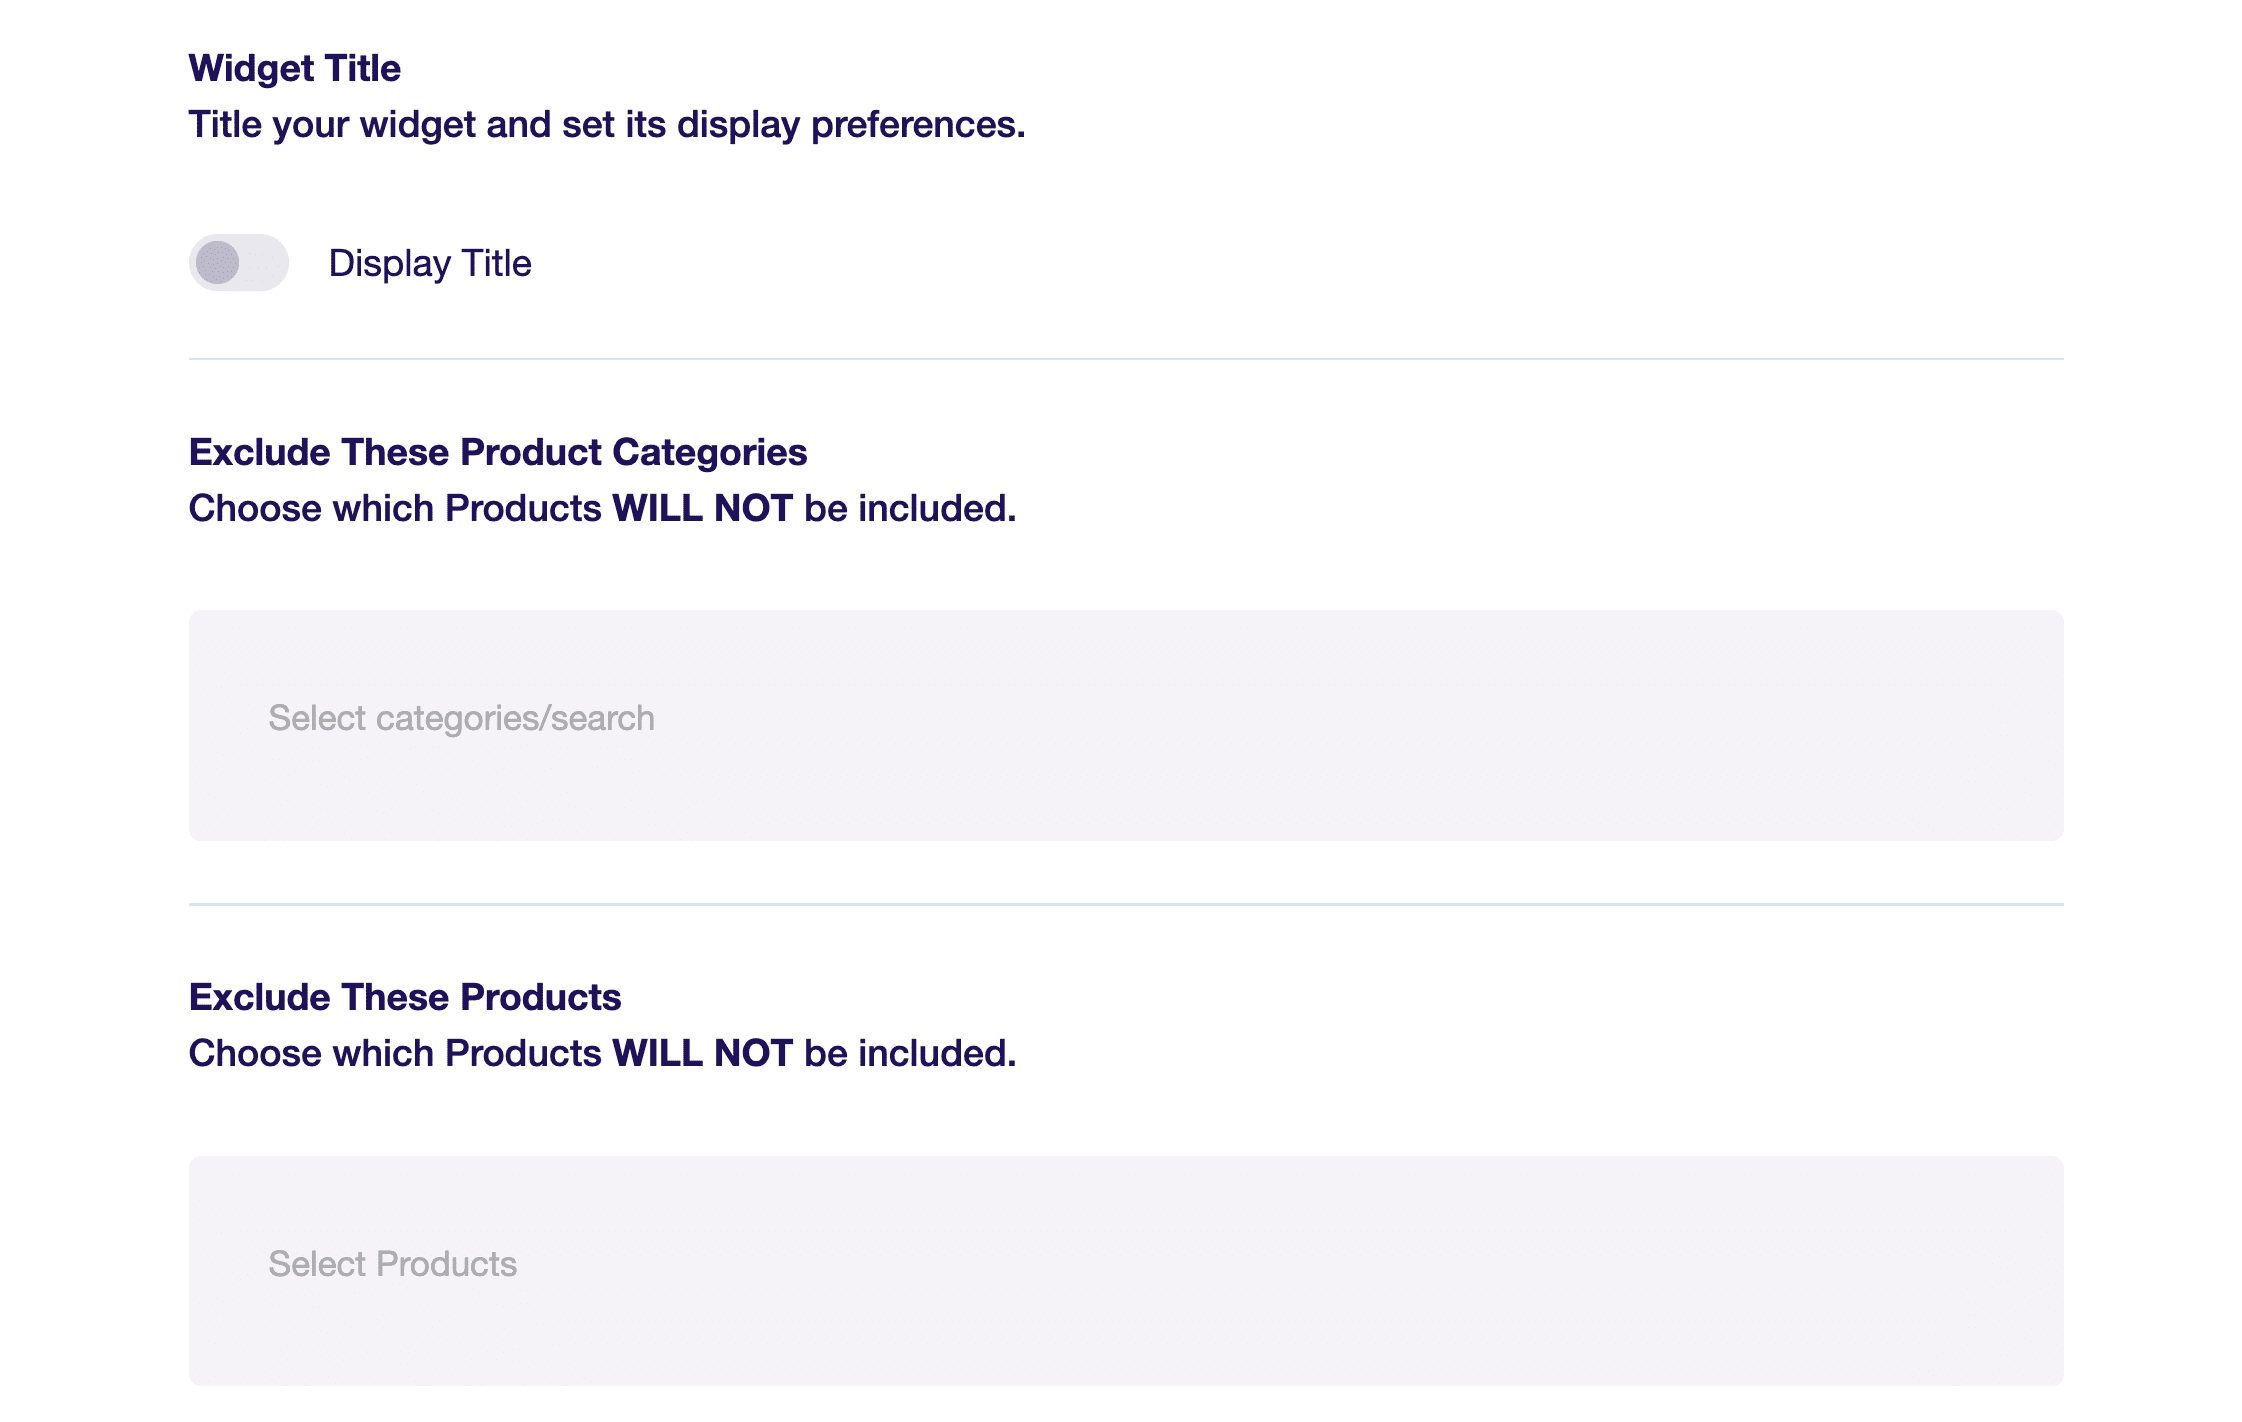This screenshot has width=2242, height=1422.
Task: Open the Select Products dropdown
Action: click(1126, 1270)
